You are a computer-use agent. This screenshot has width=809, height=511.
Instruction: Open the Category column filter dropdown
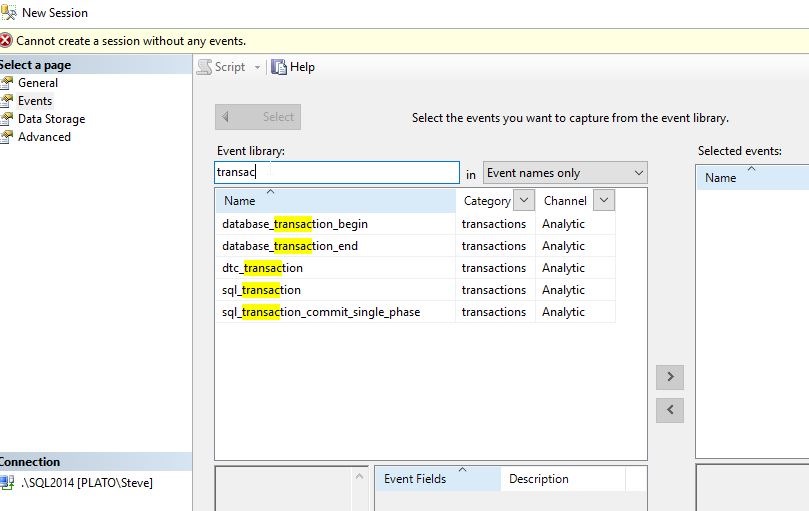523,201
